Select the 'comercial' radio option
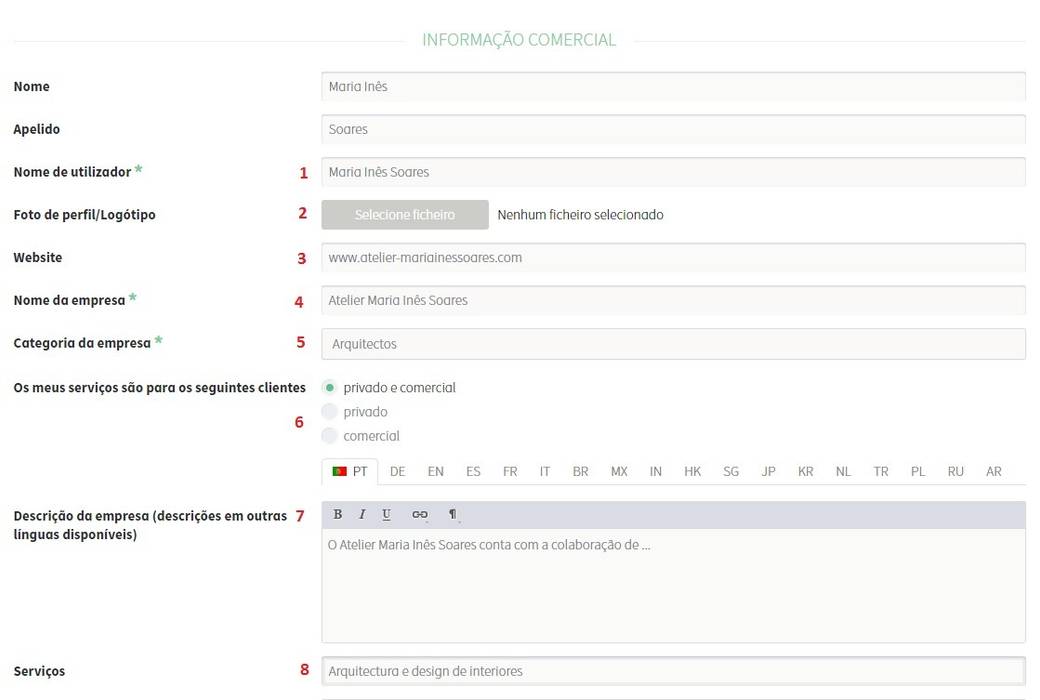The image size is (1040, 700). pos(330,436)
